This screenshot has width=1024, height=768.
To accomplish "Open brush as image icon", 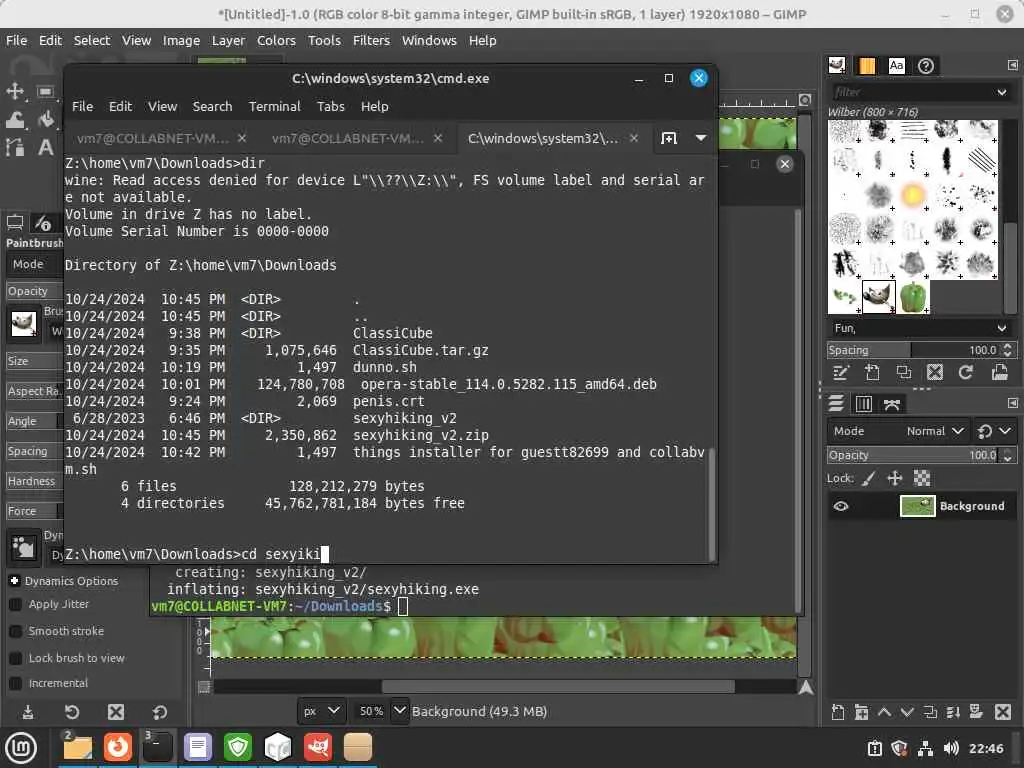I will (999, 372).
